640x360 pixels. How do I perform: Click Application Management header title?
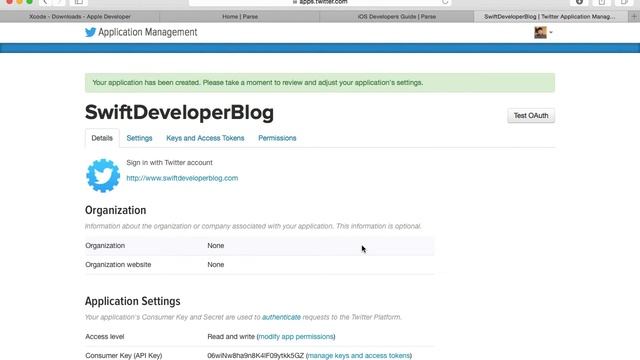(x=148, y=32)
